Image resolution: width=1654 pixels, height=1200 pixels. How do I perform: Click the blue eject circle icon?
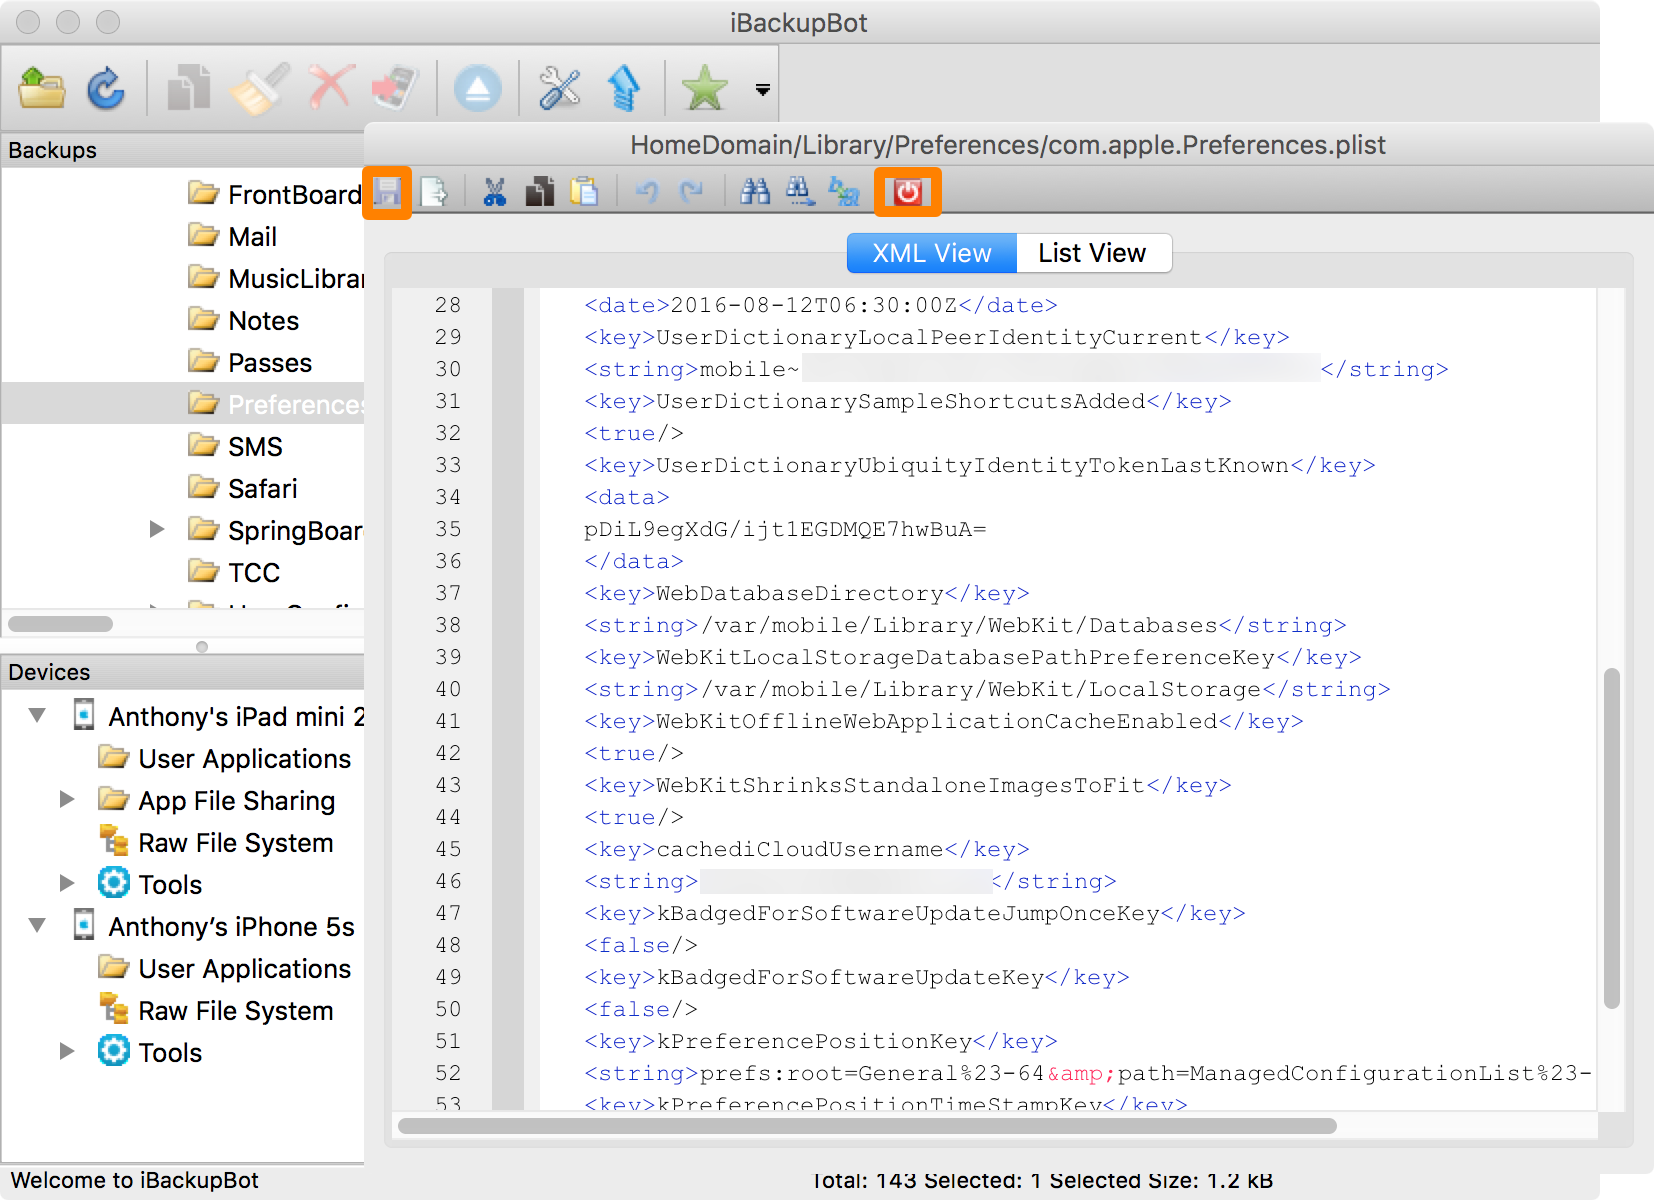pyautogui.click(x=477, y=88)
